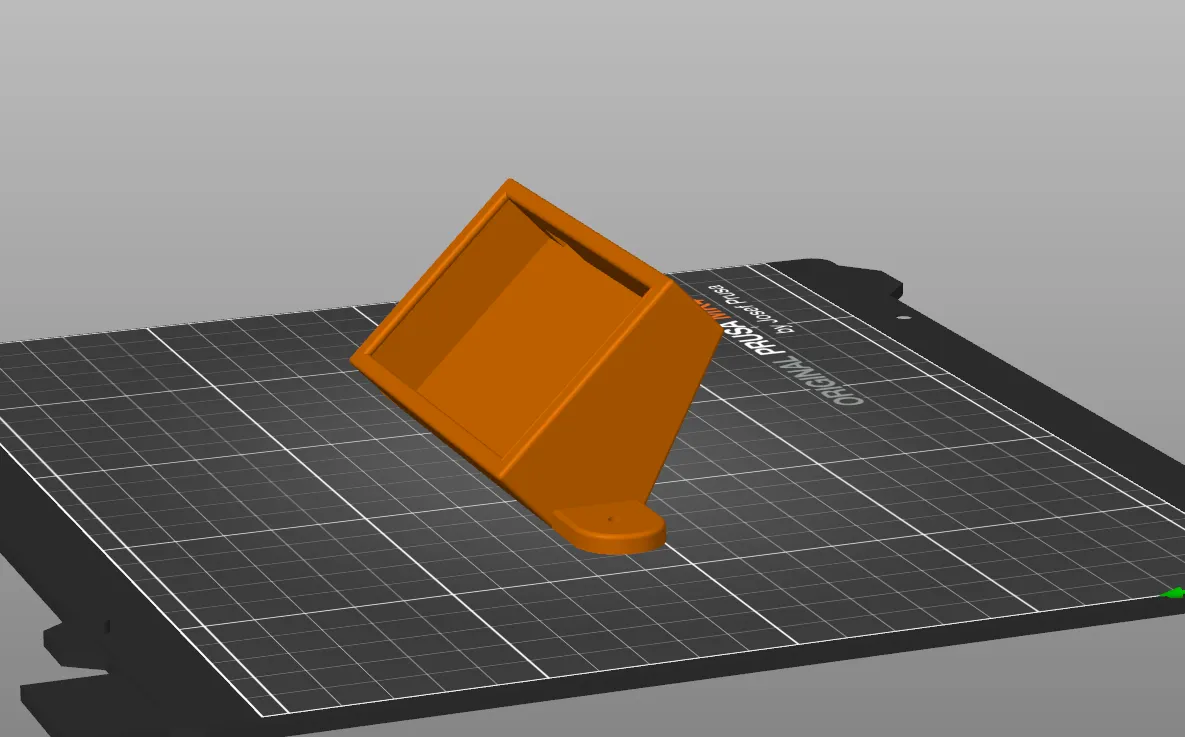This screenshot has width=1185, height=737.
Task: Click the green axis arrow at bed corner
Action: (x=1174, y=593)
